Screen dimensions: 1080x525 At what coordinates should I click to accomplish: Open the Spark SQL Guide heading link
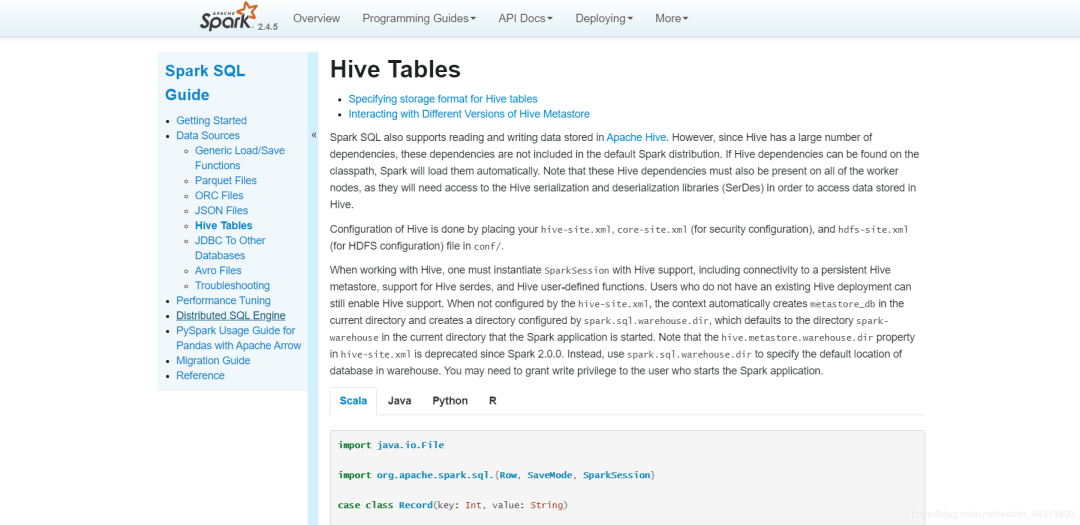click(205, 83)
